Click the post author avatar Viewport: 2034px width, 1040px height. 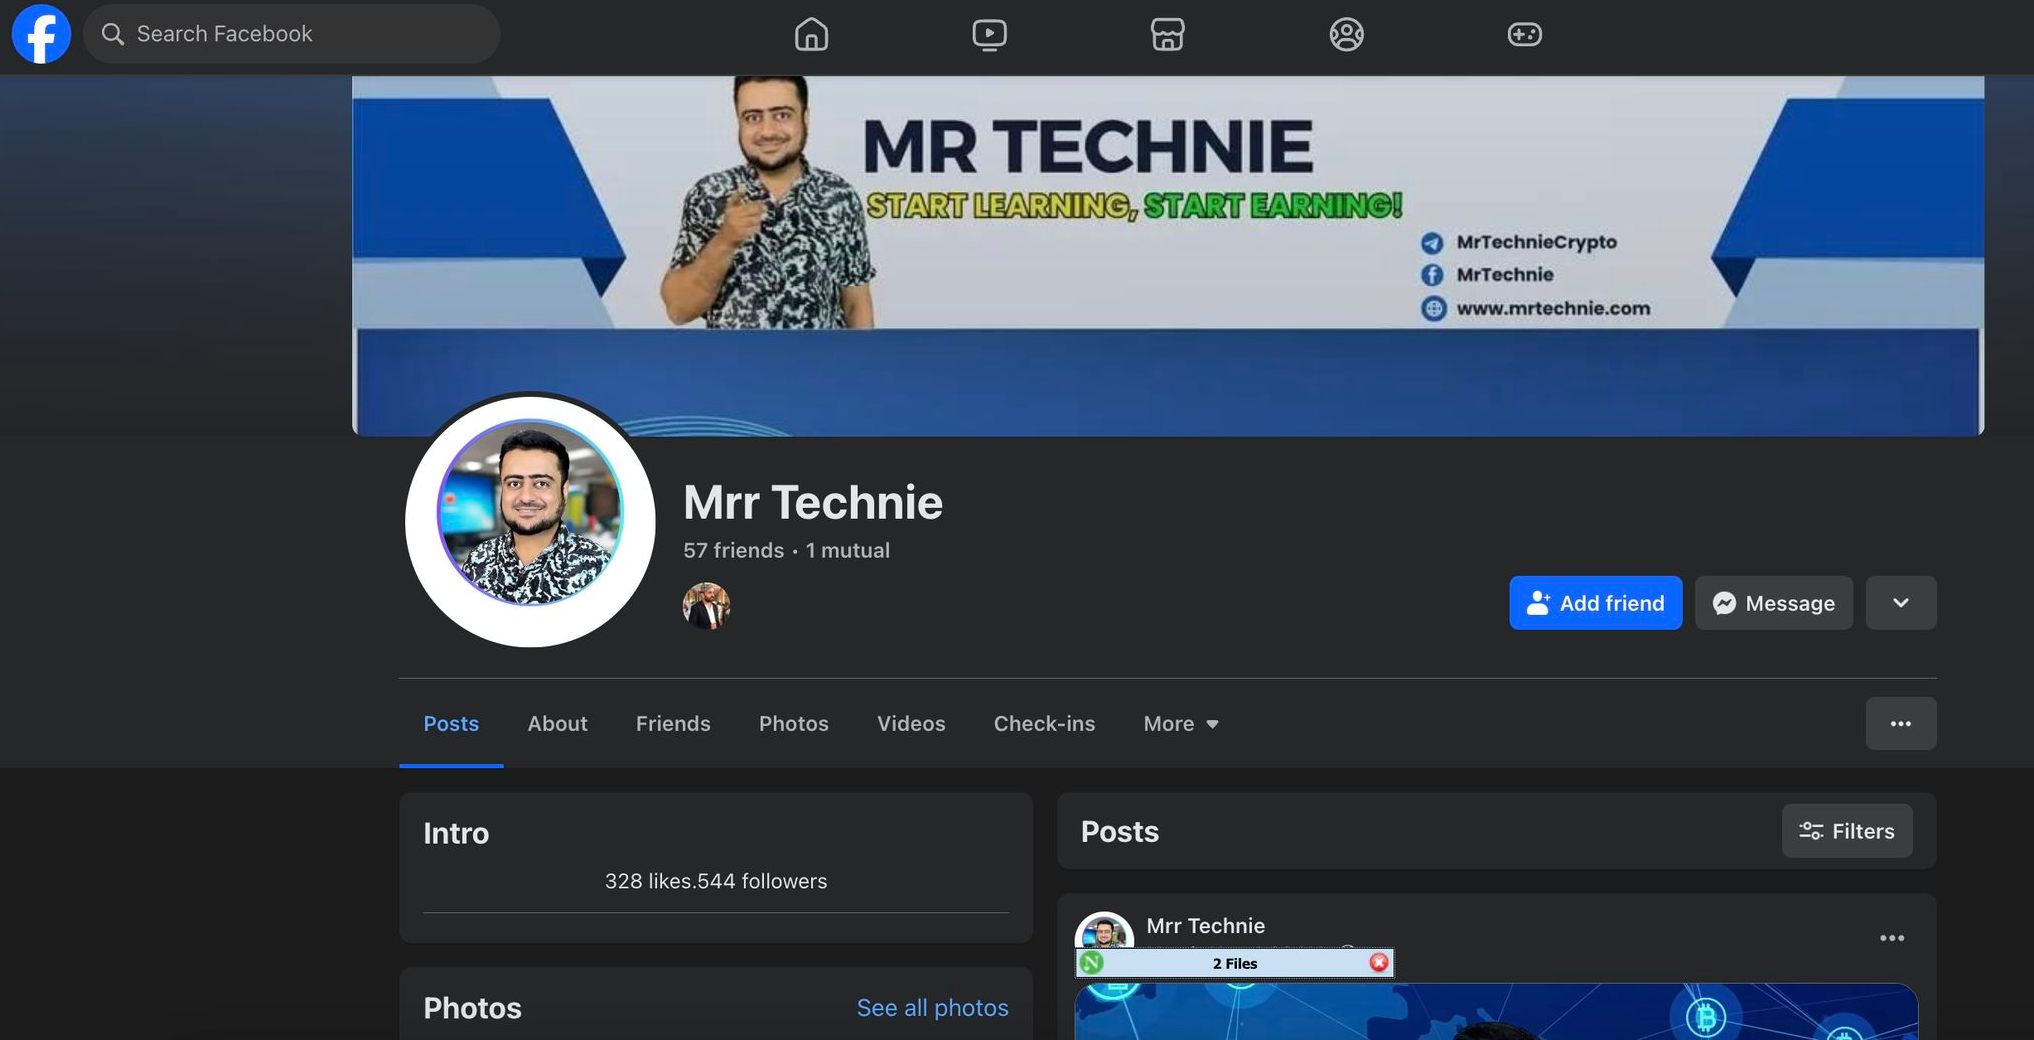pyautogui.click(x=1104, y=931)
